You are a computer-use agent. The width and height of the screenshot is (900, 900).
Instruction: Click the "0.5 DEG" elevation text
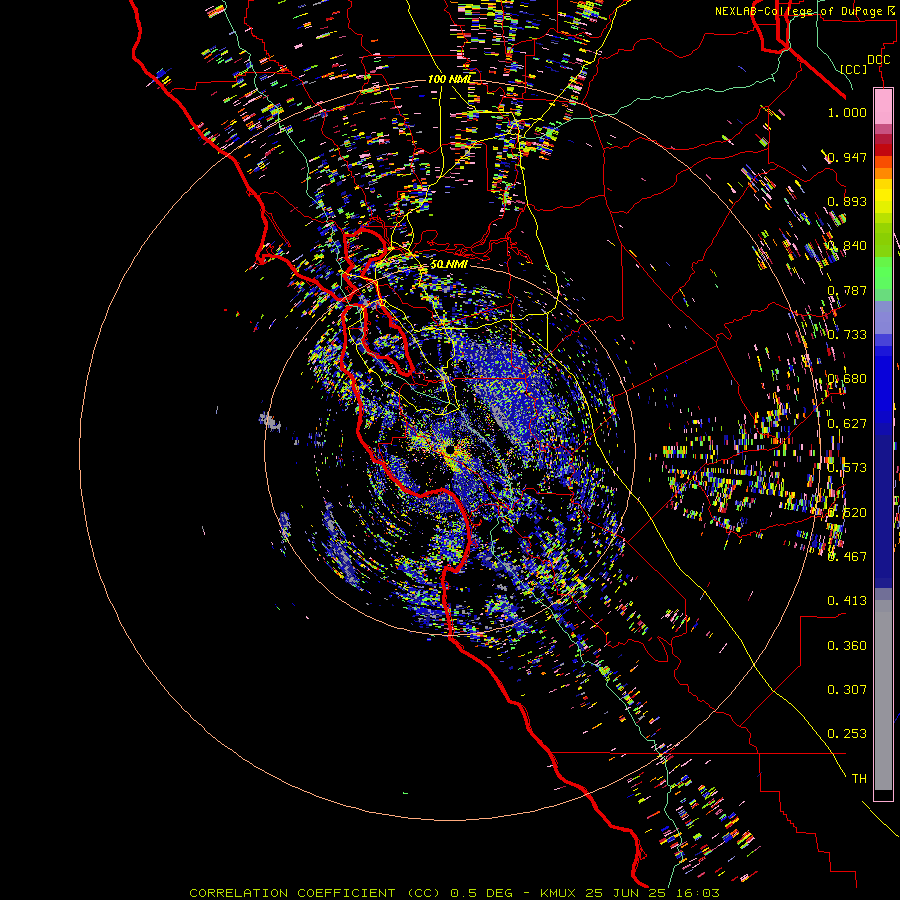(x=482, y=893)
